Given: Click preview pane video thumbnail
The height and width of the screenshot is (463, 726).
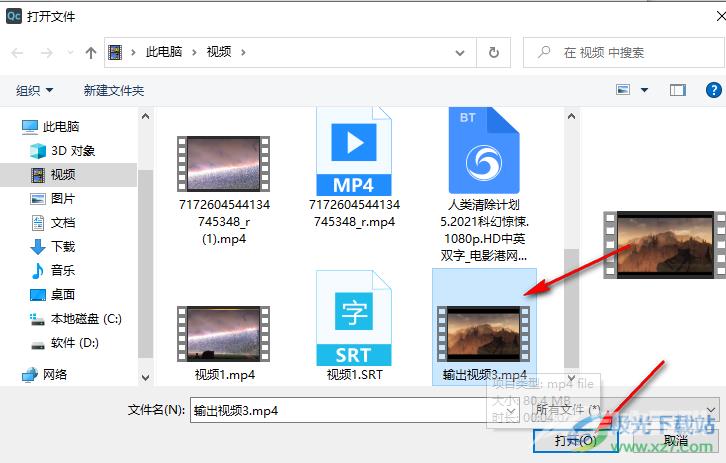Looking at the screenshot, I should click(665, 244).
